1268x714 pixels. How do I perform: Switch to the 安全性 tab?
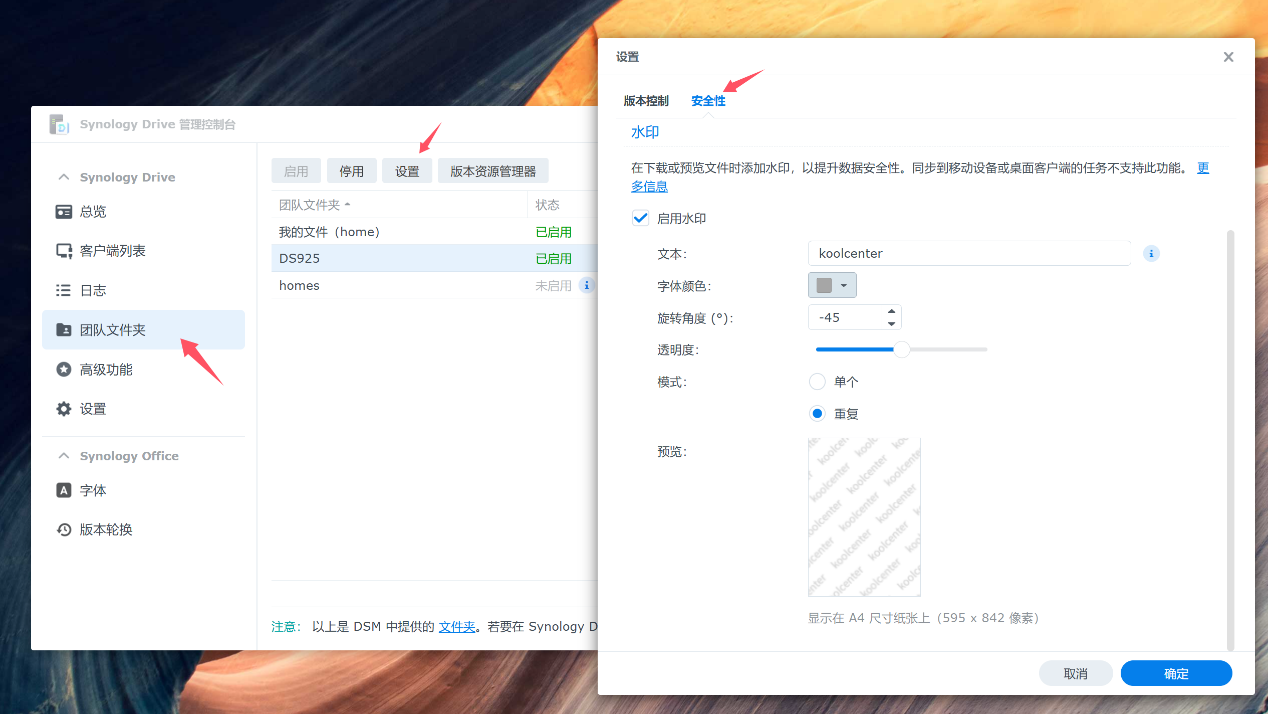[x=708, y=101]
